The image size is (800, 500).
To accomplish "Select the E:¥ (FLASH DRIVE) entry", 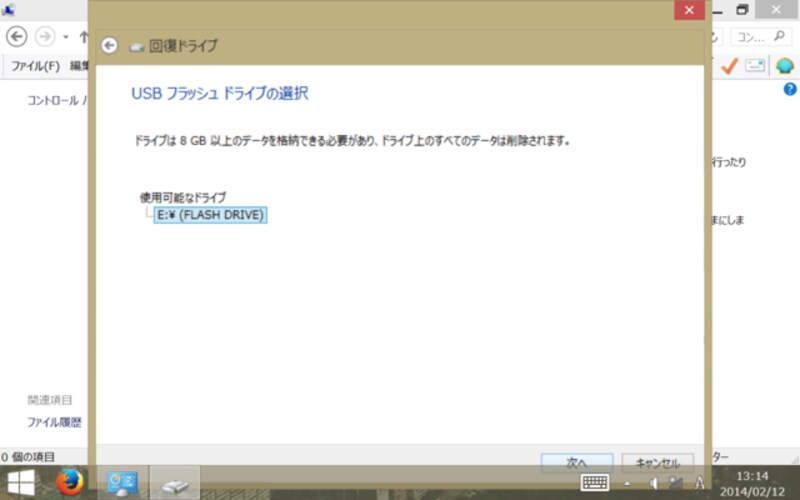I will 210,215.
